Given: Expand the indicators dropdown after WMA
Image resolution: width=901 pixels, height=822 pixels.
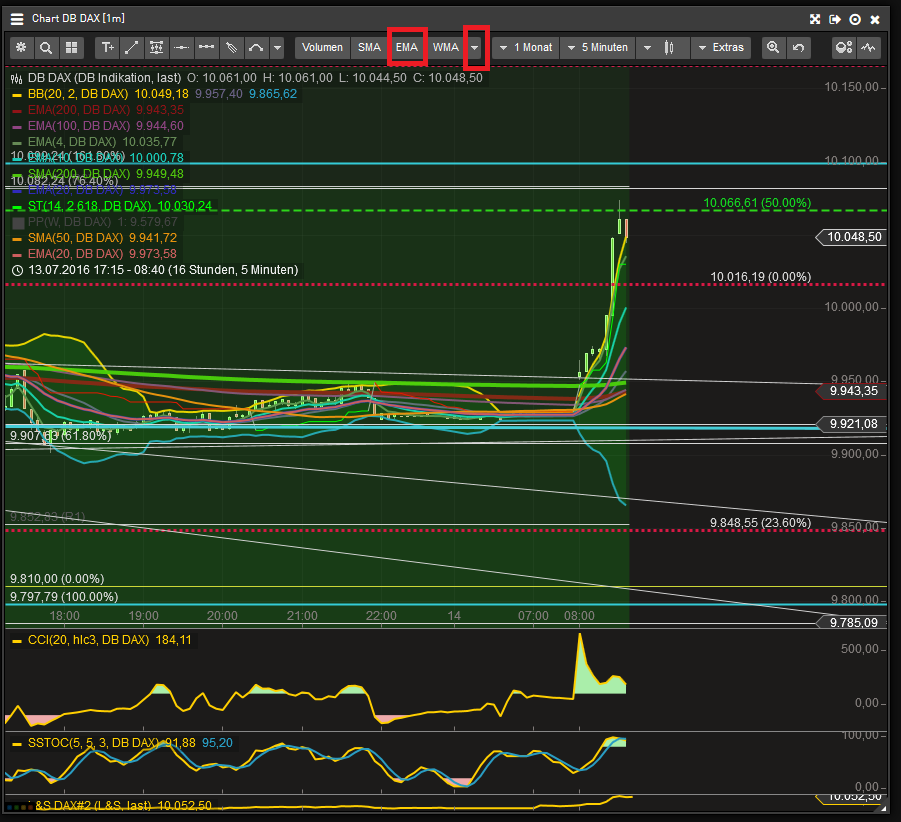Looking at the screenshot, I should (x=476, y=47).
